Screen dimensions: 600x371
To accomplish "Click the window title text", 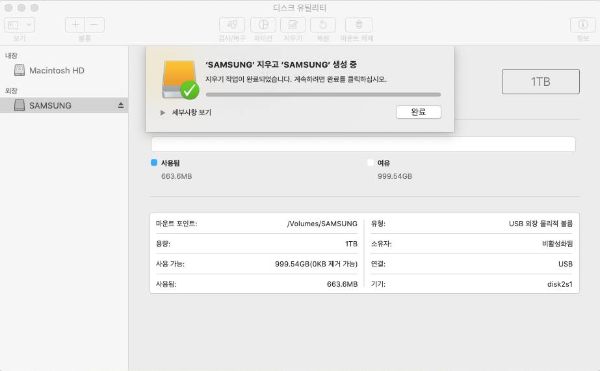I will pyautogui.click(x=300, y=8).
